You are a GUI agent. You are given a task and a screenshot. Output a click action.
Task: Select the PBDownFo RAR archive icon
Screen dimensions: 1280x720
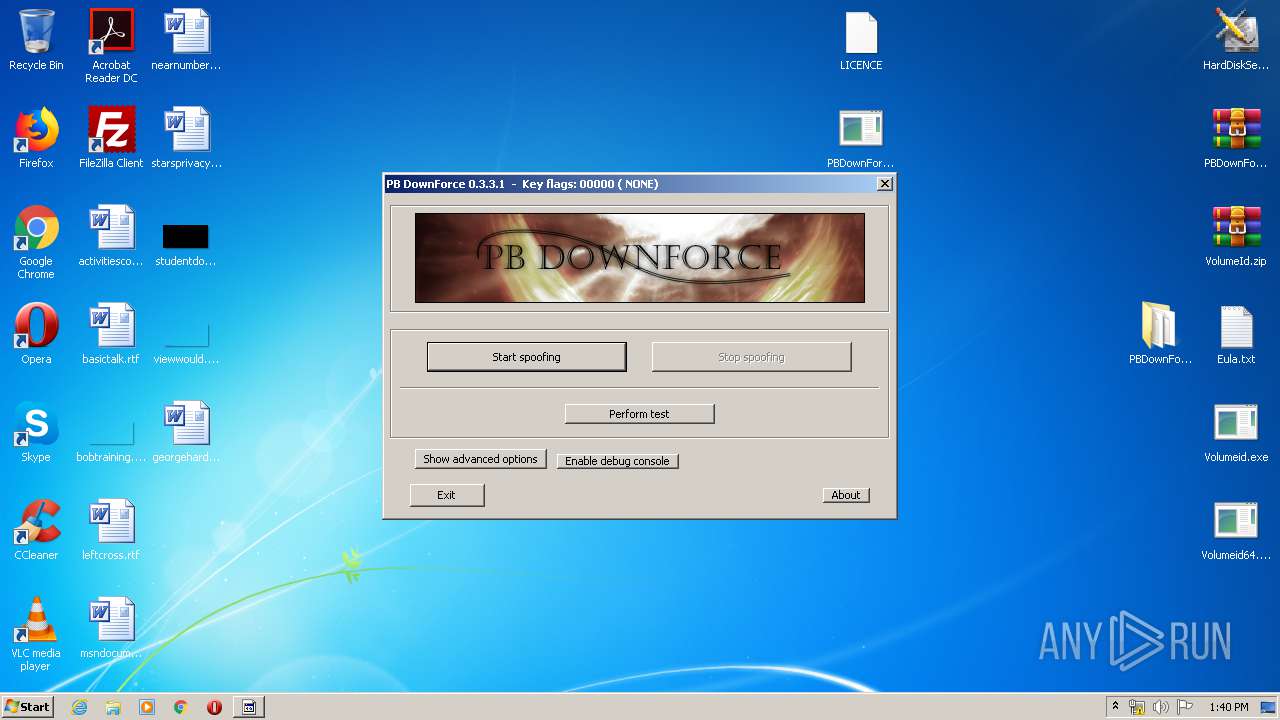(1236, 138)
